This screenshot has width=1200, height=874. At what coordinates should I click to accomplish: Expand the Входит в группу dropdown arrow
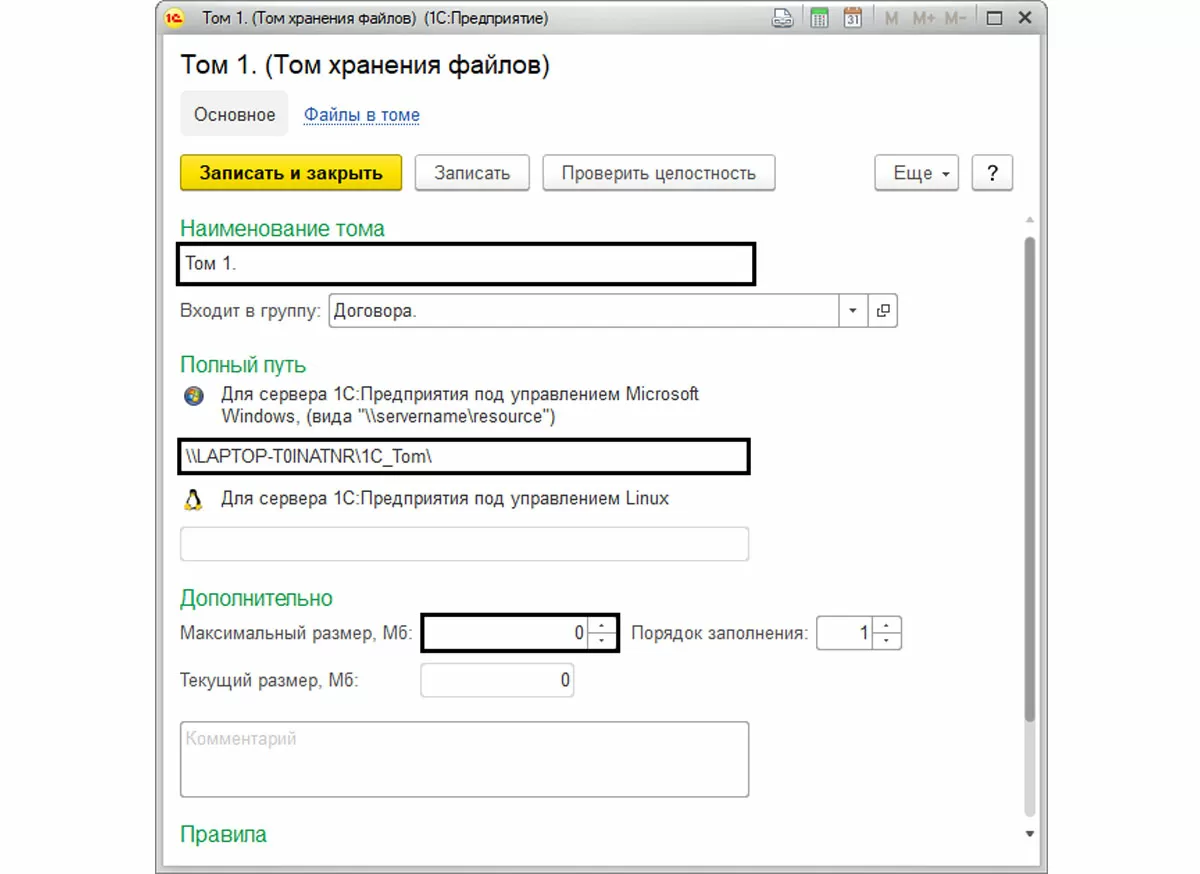[853, 311]
